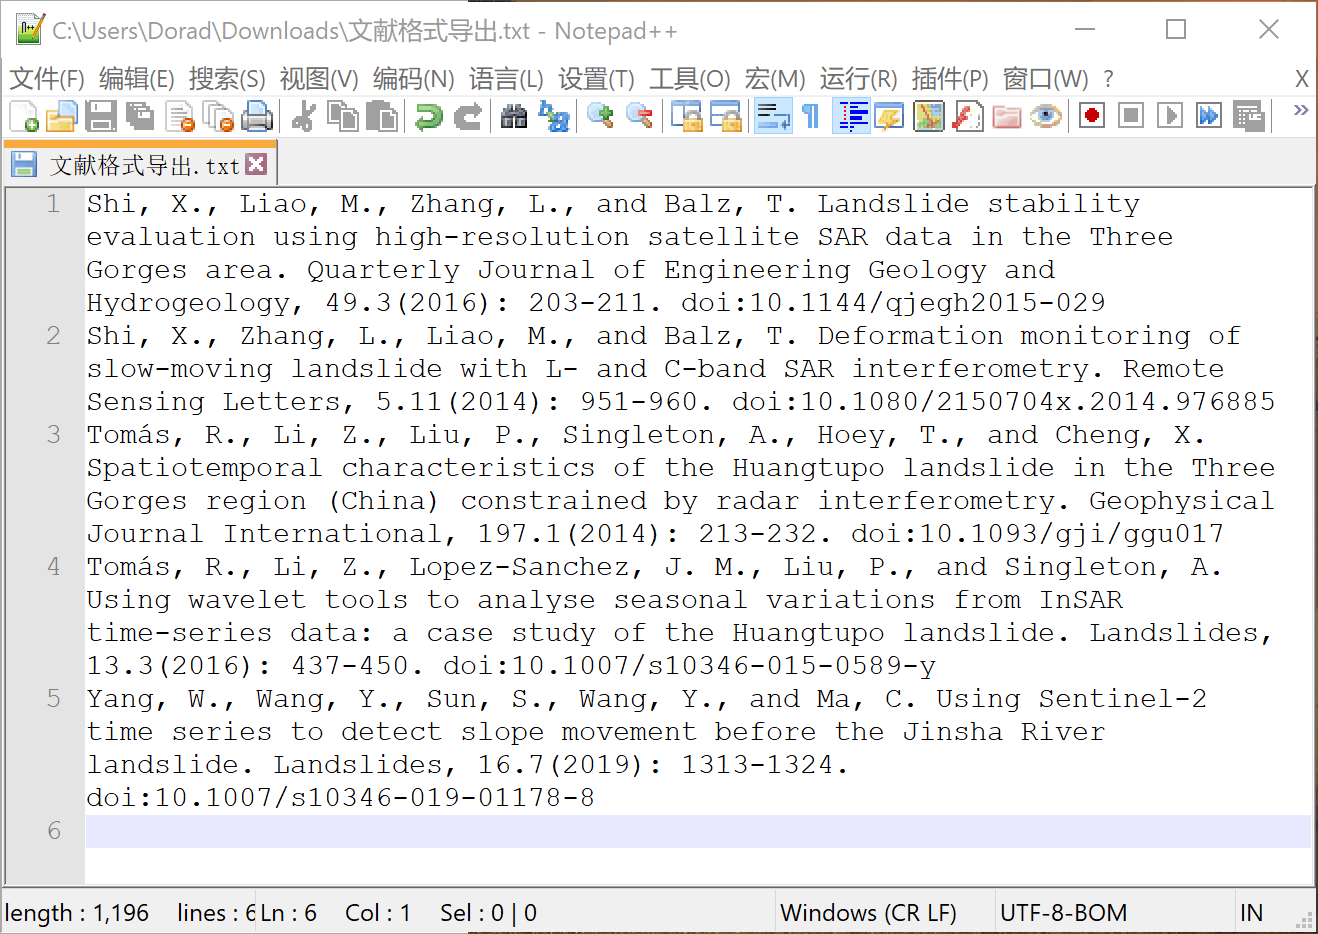Toggle synchronize horizontal scrolling icon
The width and height of the screenshot is (1318, 934).
point(725,117)
